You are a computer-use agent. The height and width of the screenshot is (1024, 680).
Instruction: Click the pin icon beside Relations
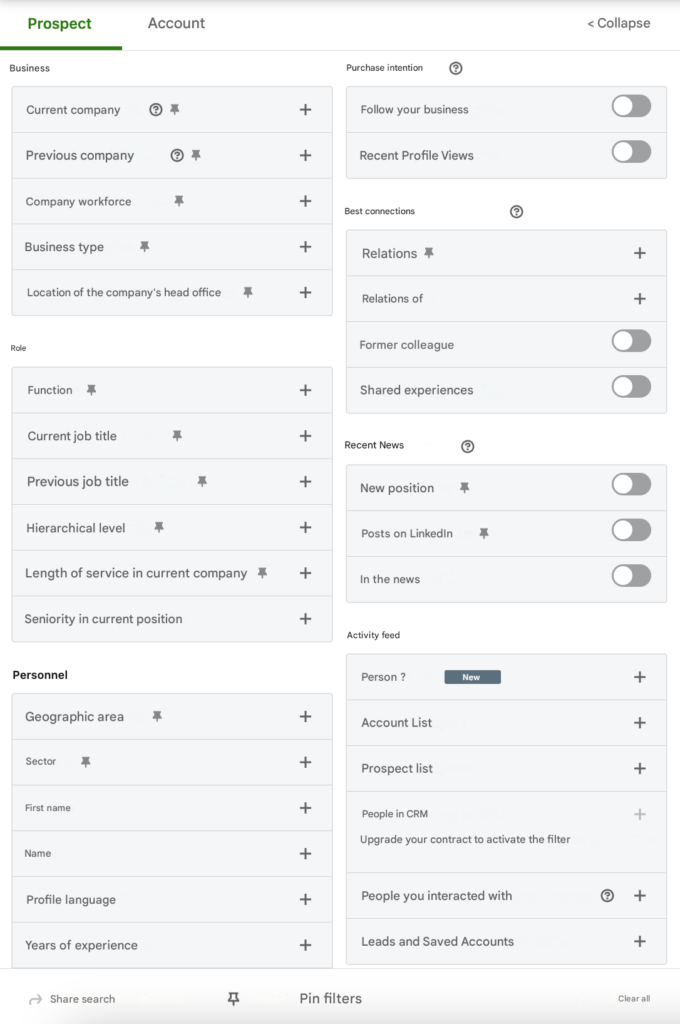tap(429, 253)
